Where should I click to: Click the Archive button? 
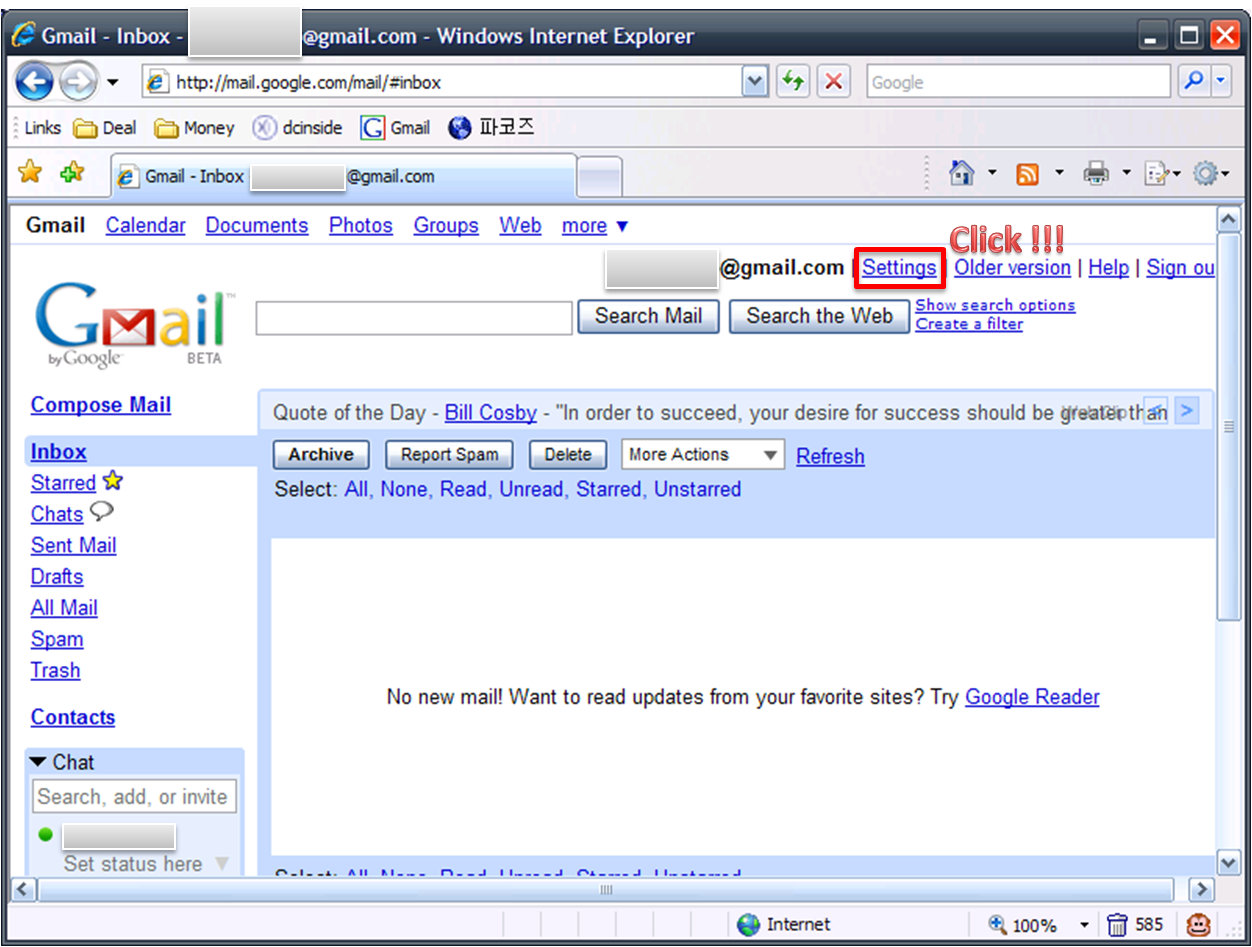[321, 454]
